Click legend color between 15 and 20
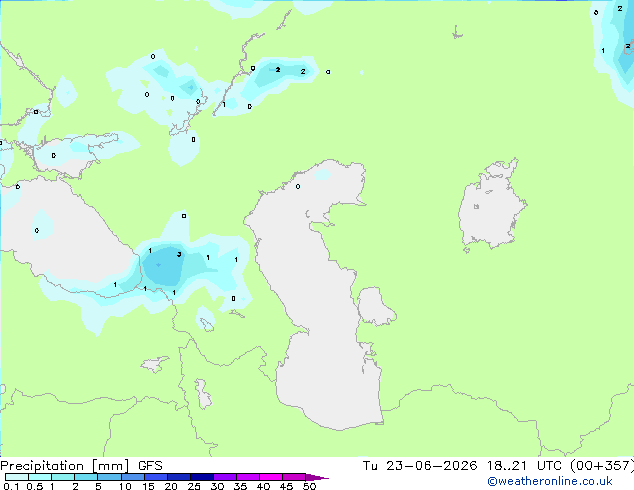 pos(155,477)
